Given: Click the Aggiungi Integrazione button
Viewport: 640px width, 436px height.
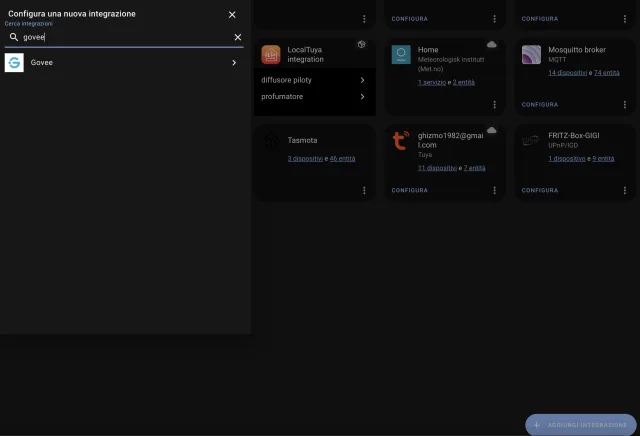Looking at the screenshot, I should [581, 425].
